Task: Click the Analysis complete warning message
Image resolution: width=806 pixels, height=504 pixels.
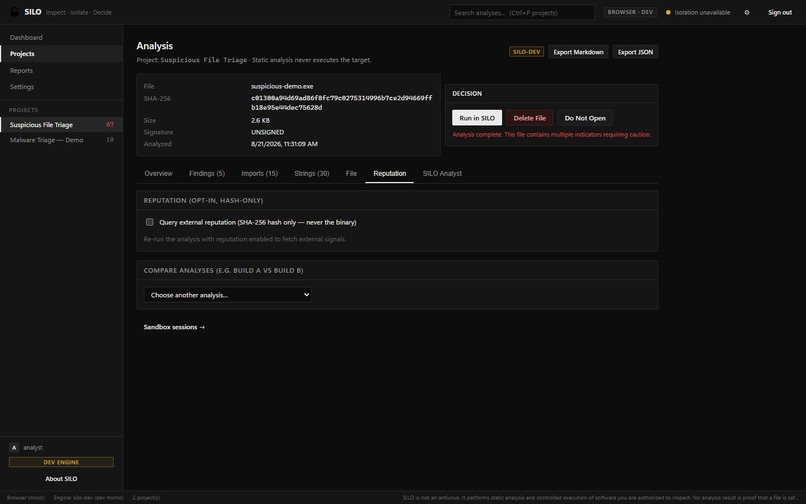Action: coord(552,135)
